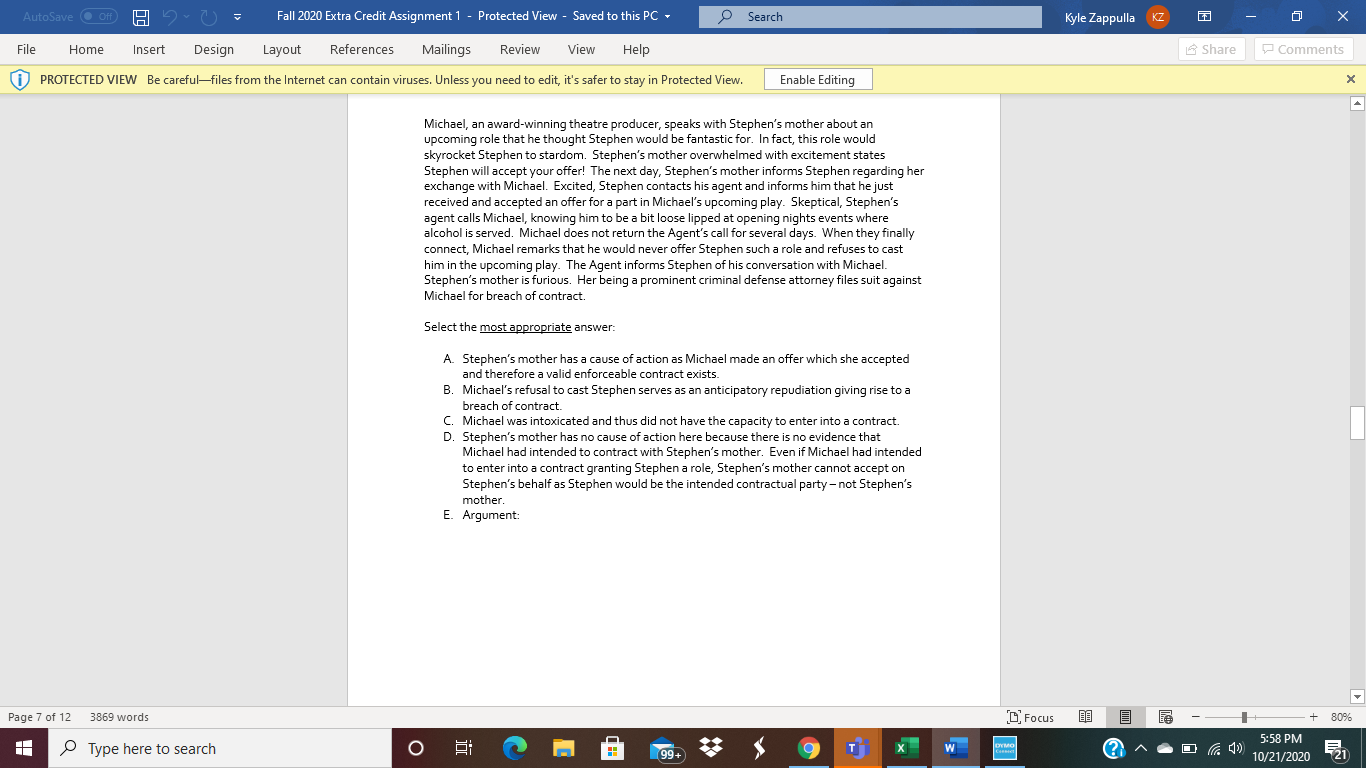Select the Web Layout view icon

1165,717
